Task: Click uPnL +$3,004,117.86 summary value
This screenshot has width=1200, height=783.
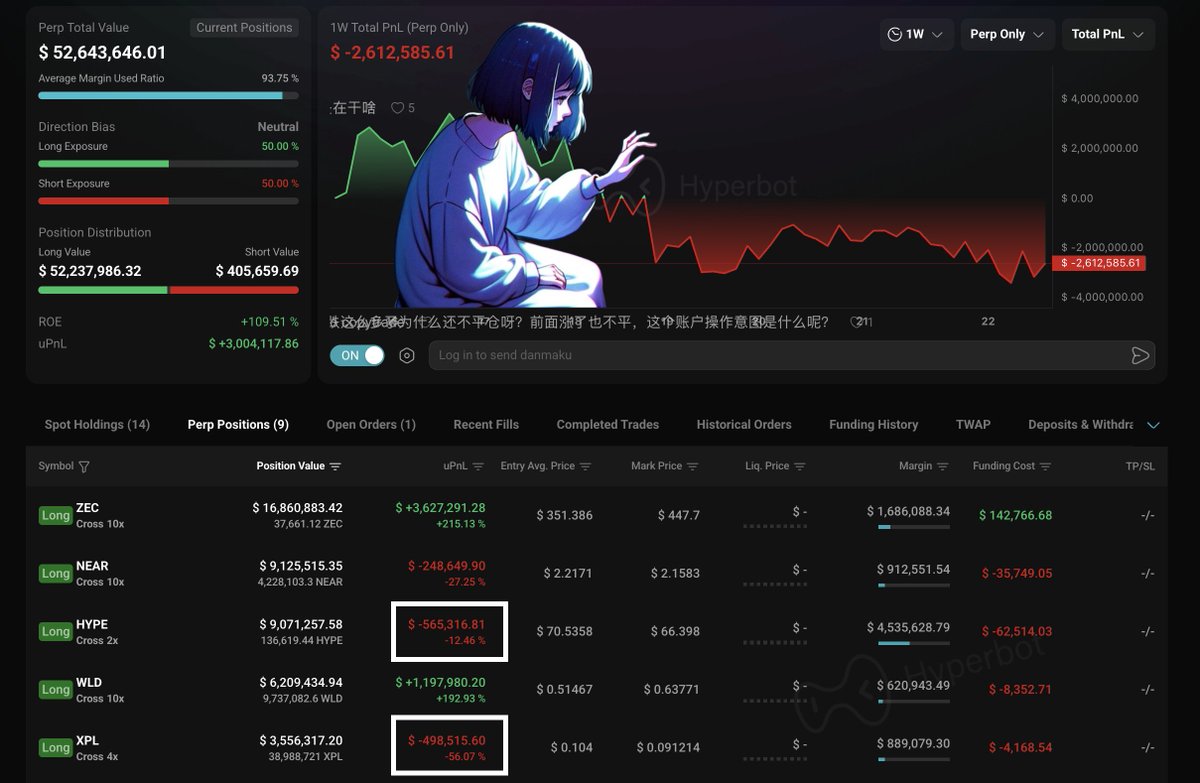Action: [254, 343]
